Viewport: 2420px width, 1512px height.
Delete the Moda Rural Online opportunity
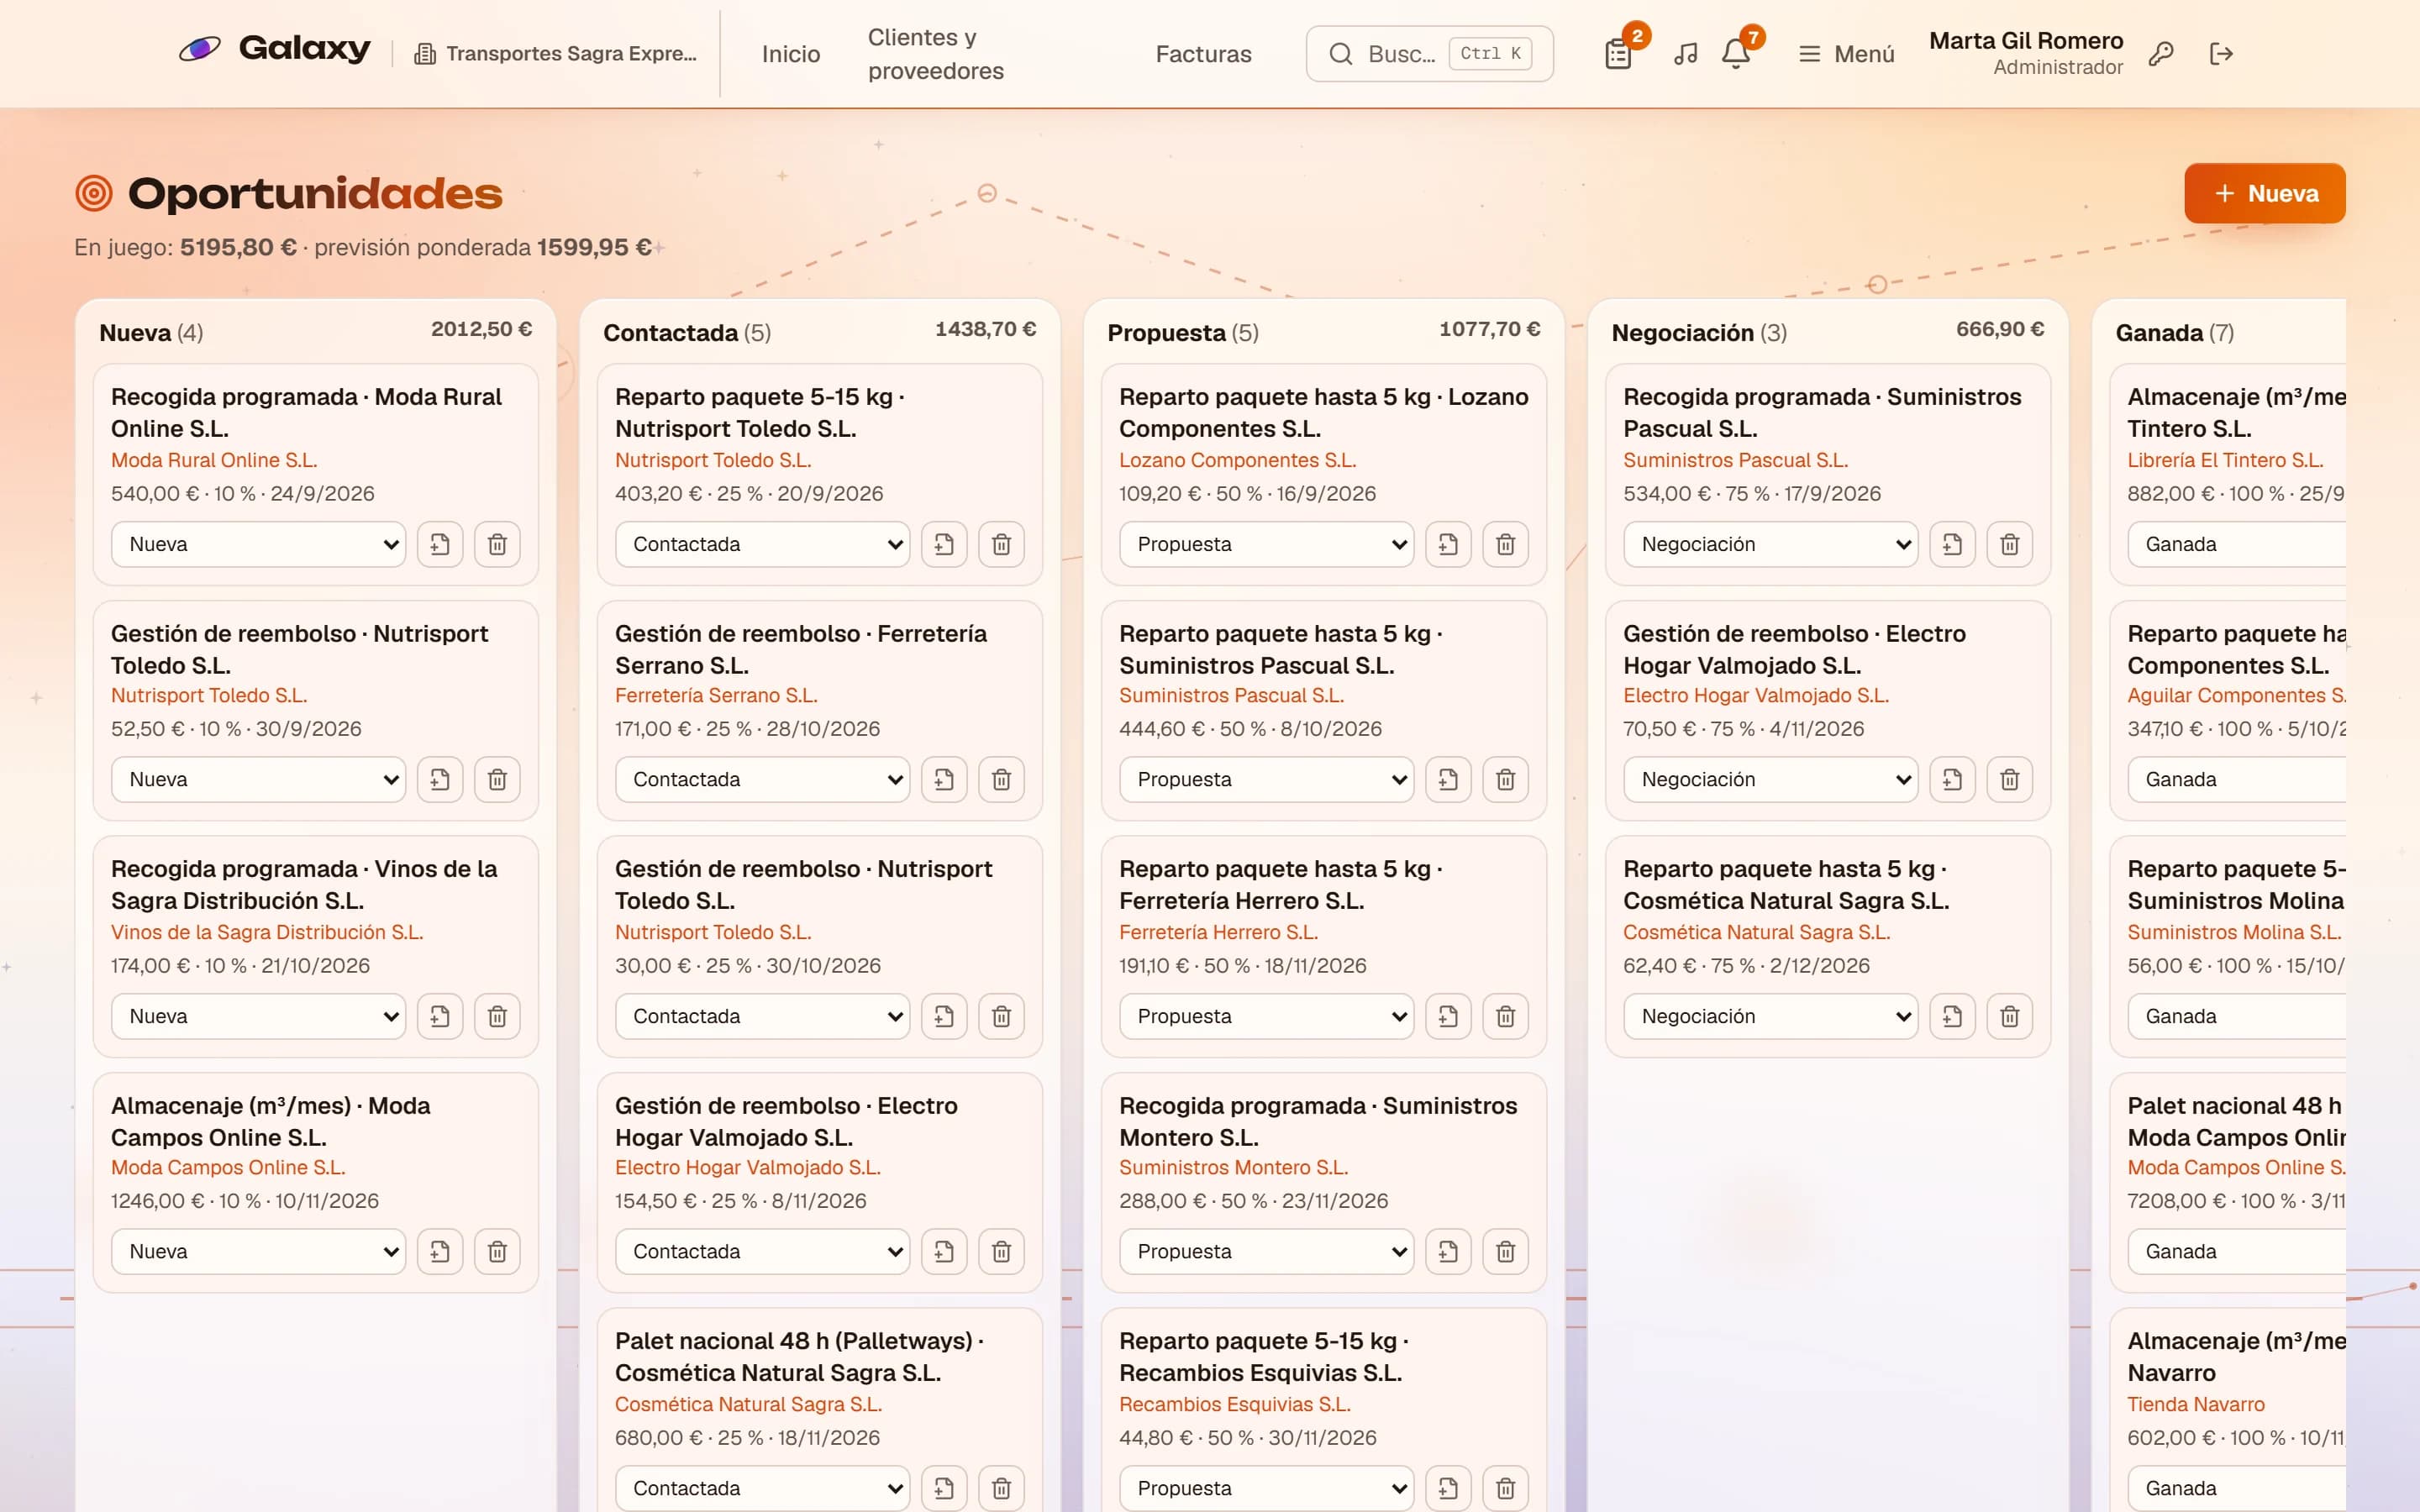click(x=497, y=544)
